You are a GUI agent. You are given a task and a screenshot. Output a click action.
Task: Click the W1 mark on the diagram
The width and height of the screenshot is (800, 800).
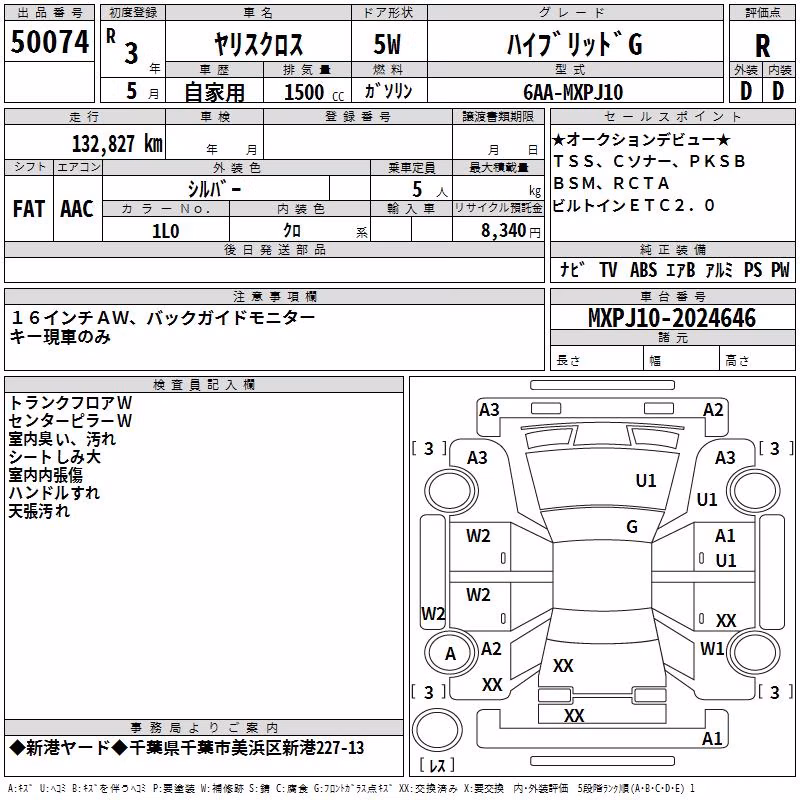point(712,648)
